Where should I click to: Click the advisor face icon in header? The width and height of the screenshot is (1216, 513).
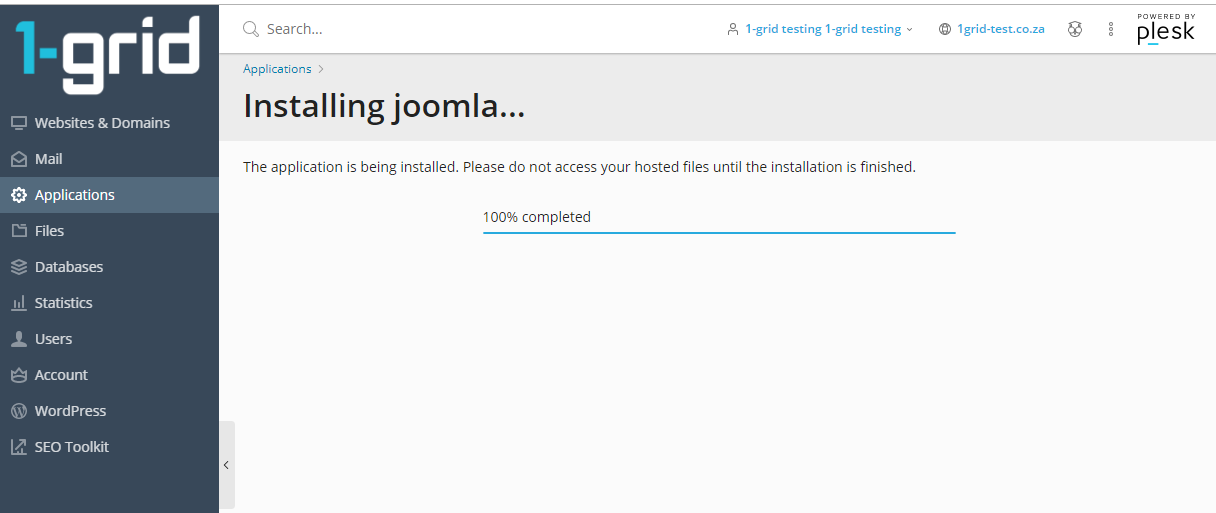(1075, 29)
